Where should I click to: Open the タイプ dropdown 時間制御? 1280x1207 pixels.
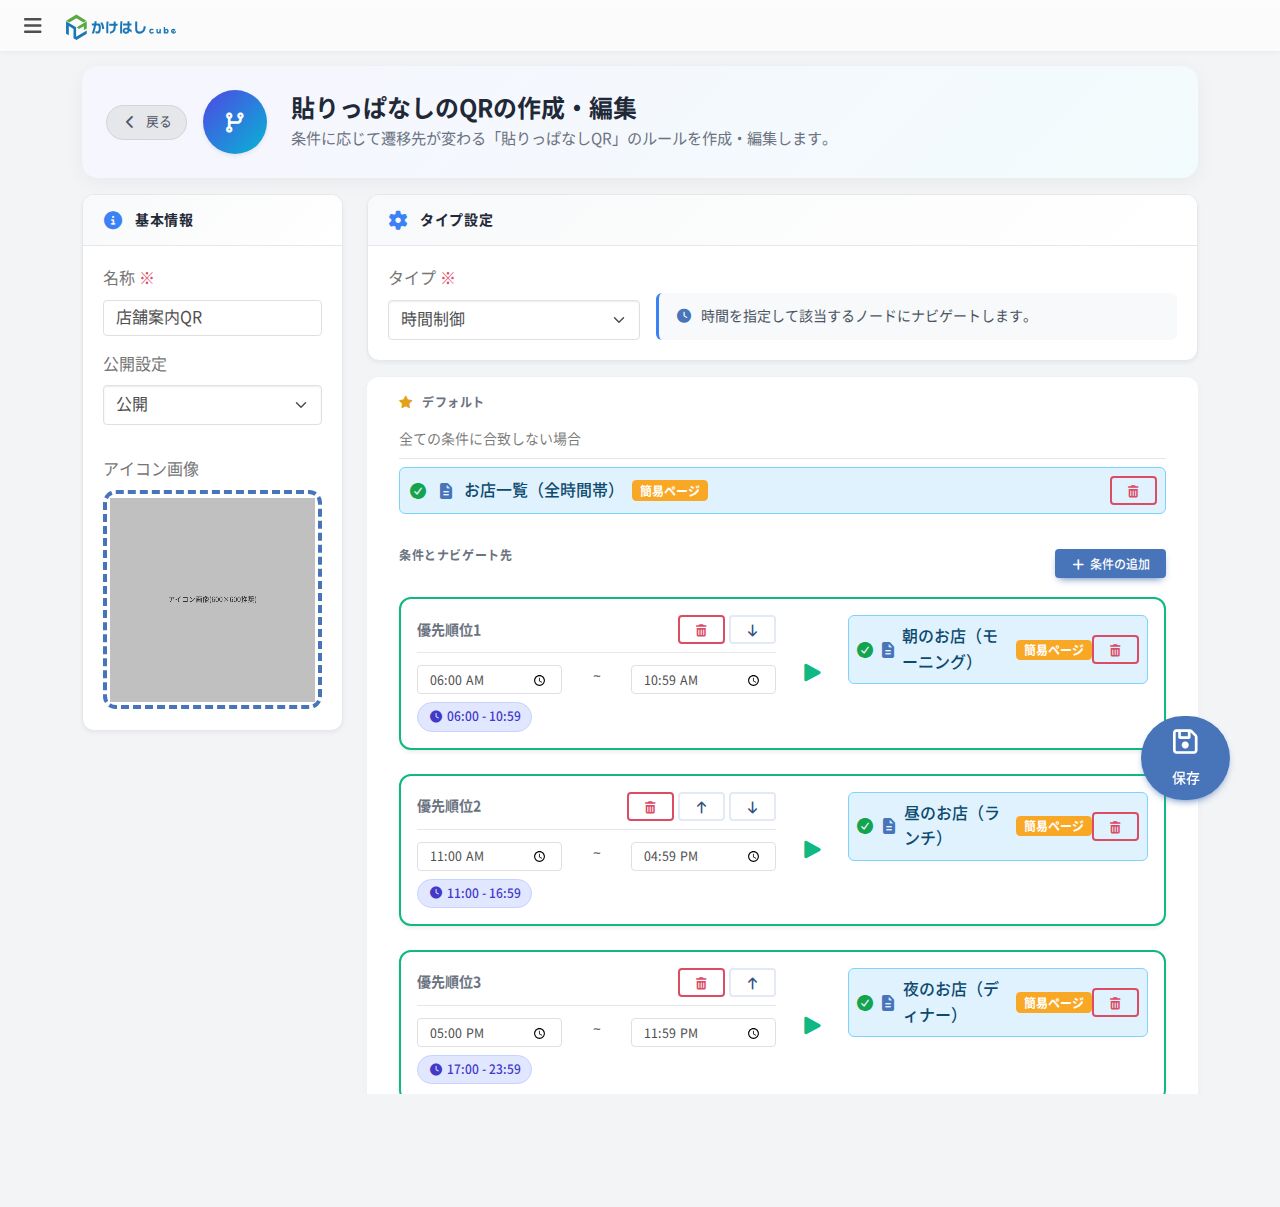[514, 320]
